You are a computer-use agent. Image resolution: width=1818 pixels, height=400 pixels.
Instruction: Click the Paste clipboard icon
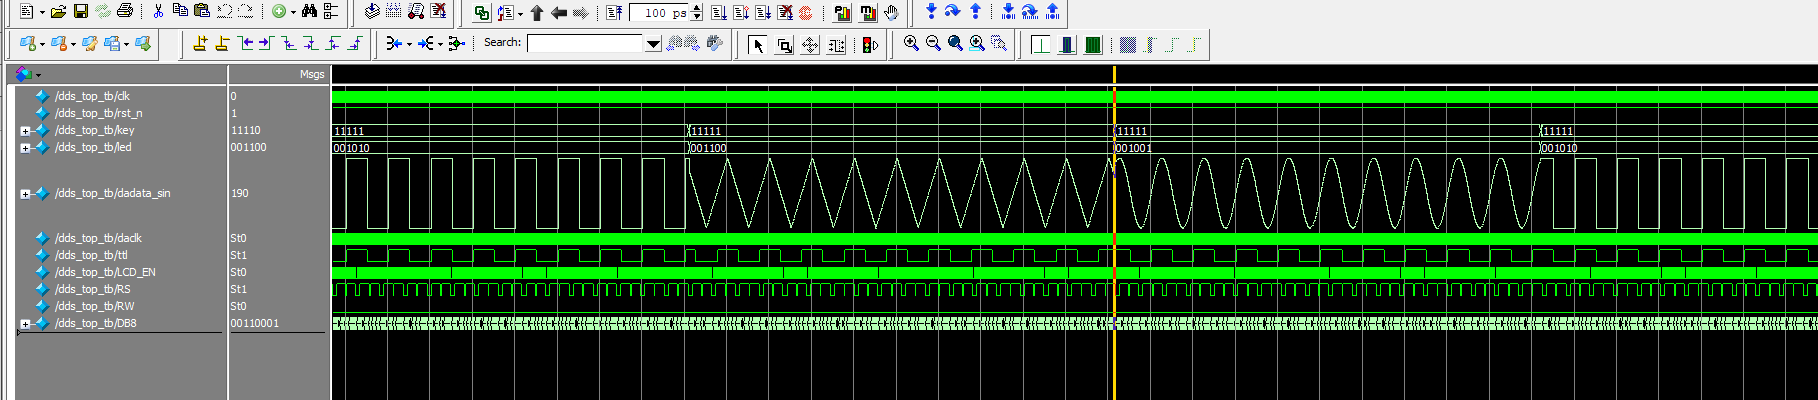coord(202,11)
